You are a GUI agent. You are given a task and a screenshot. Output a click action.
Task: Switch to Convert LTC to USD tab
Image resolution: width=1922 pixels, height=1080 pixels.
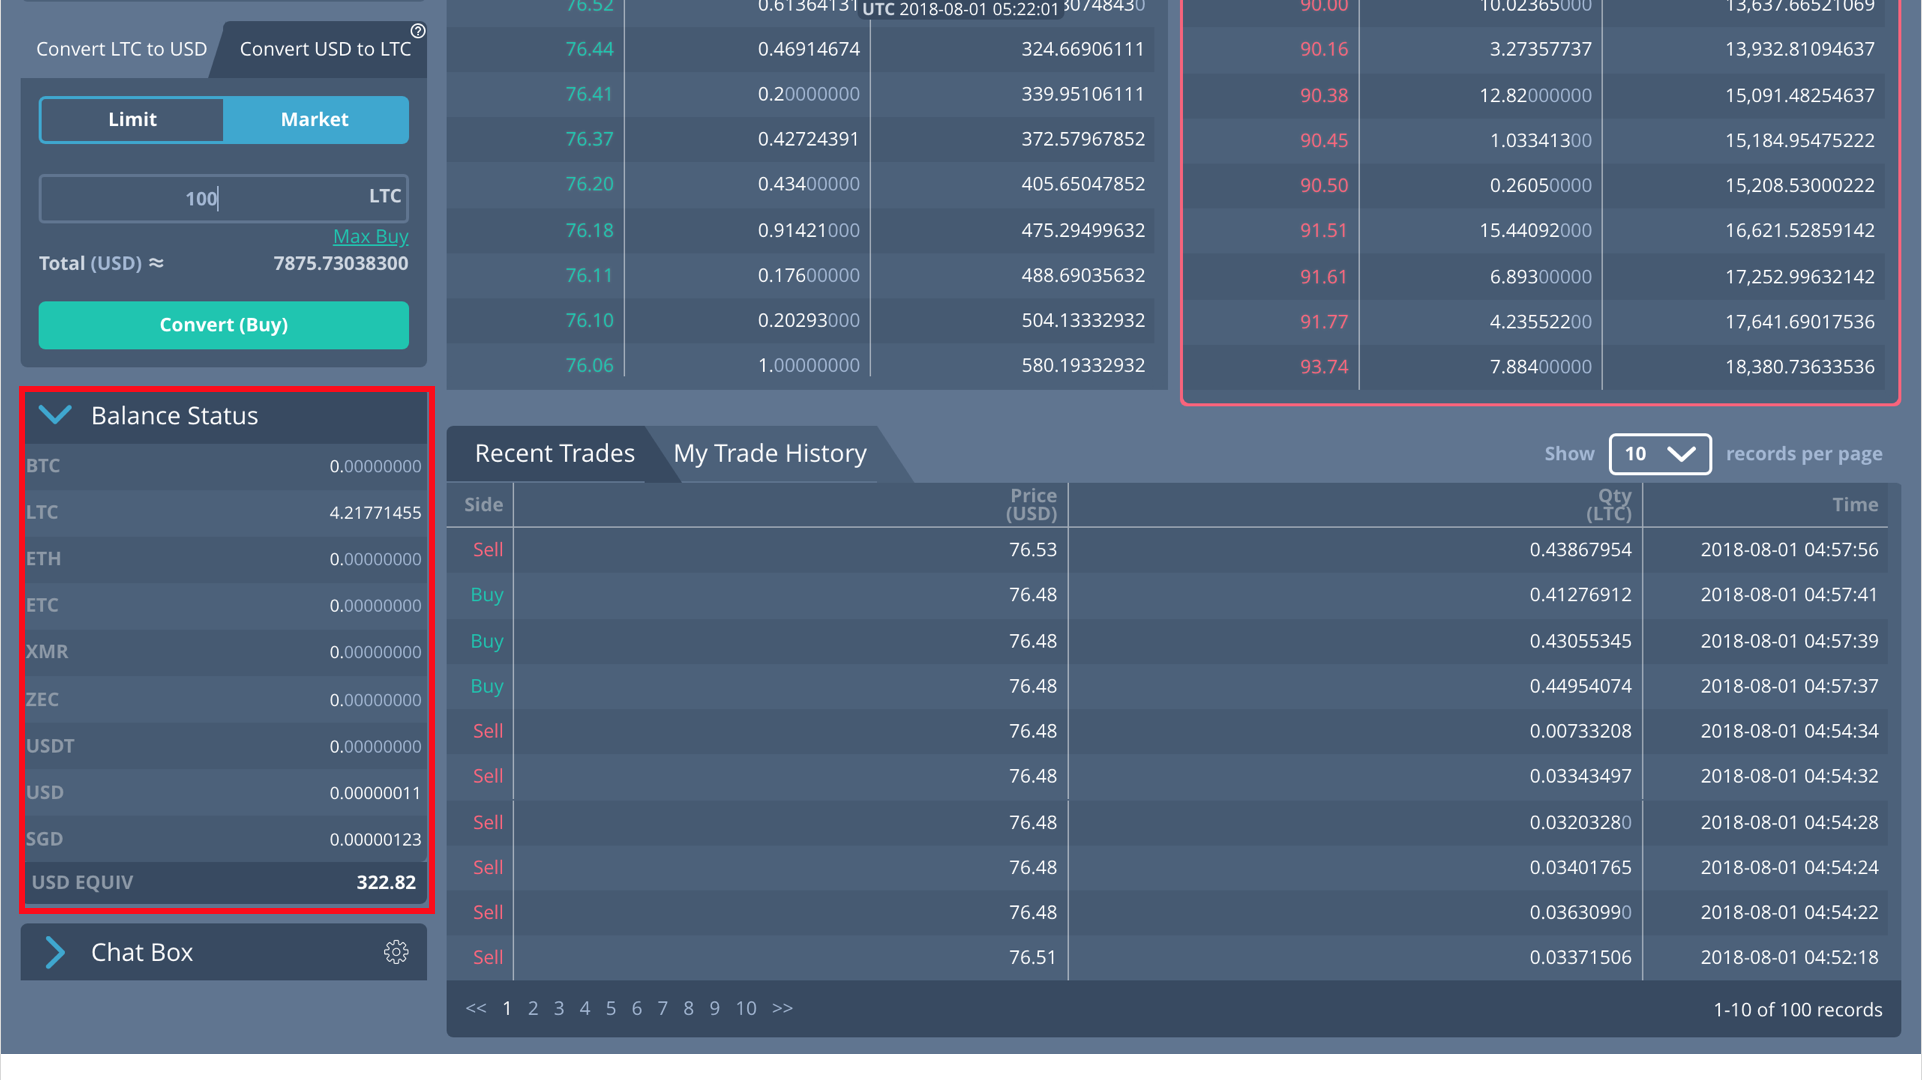121,49
